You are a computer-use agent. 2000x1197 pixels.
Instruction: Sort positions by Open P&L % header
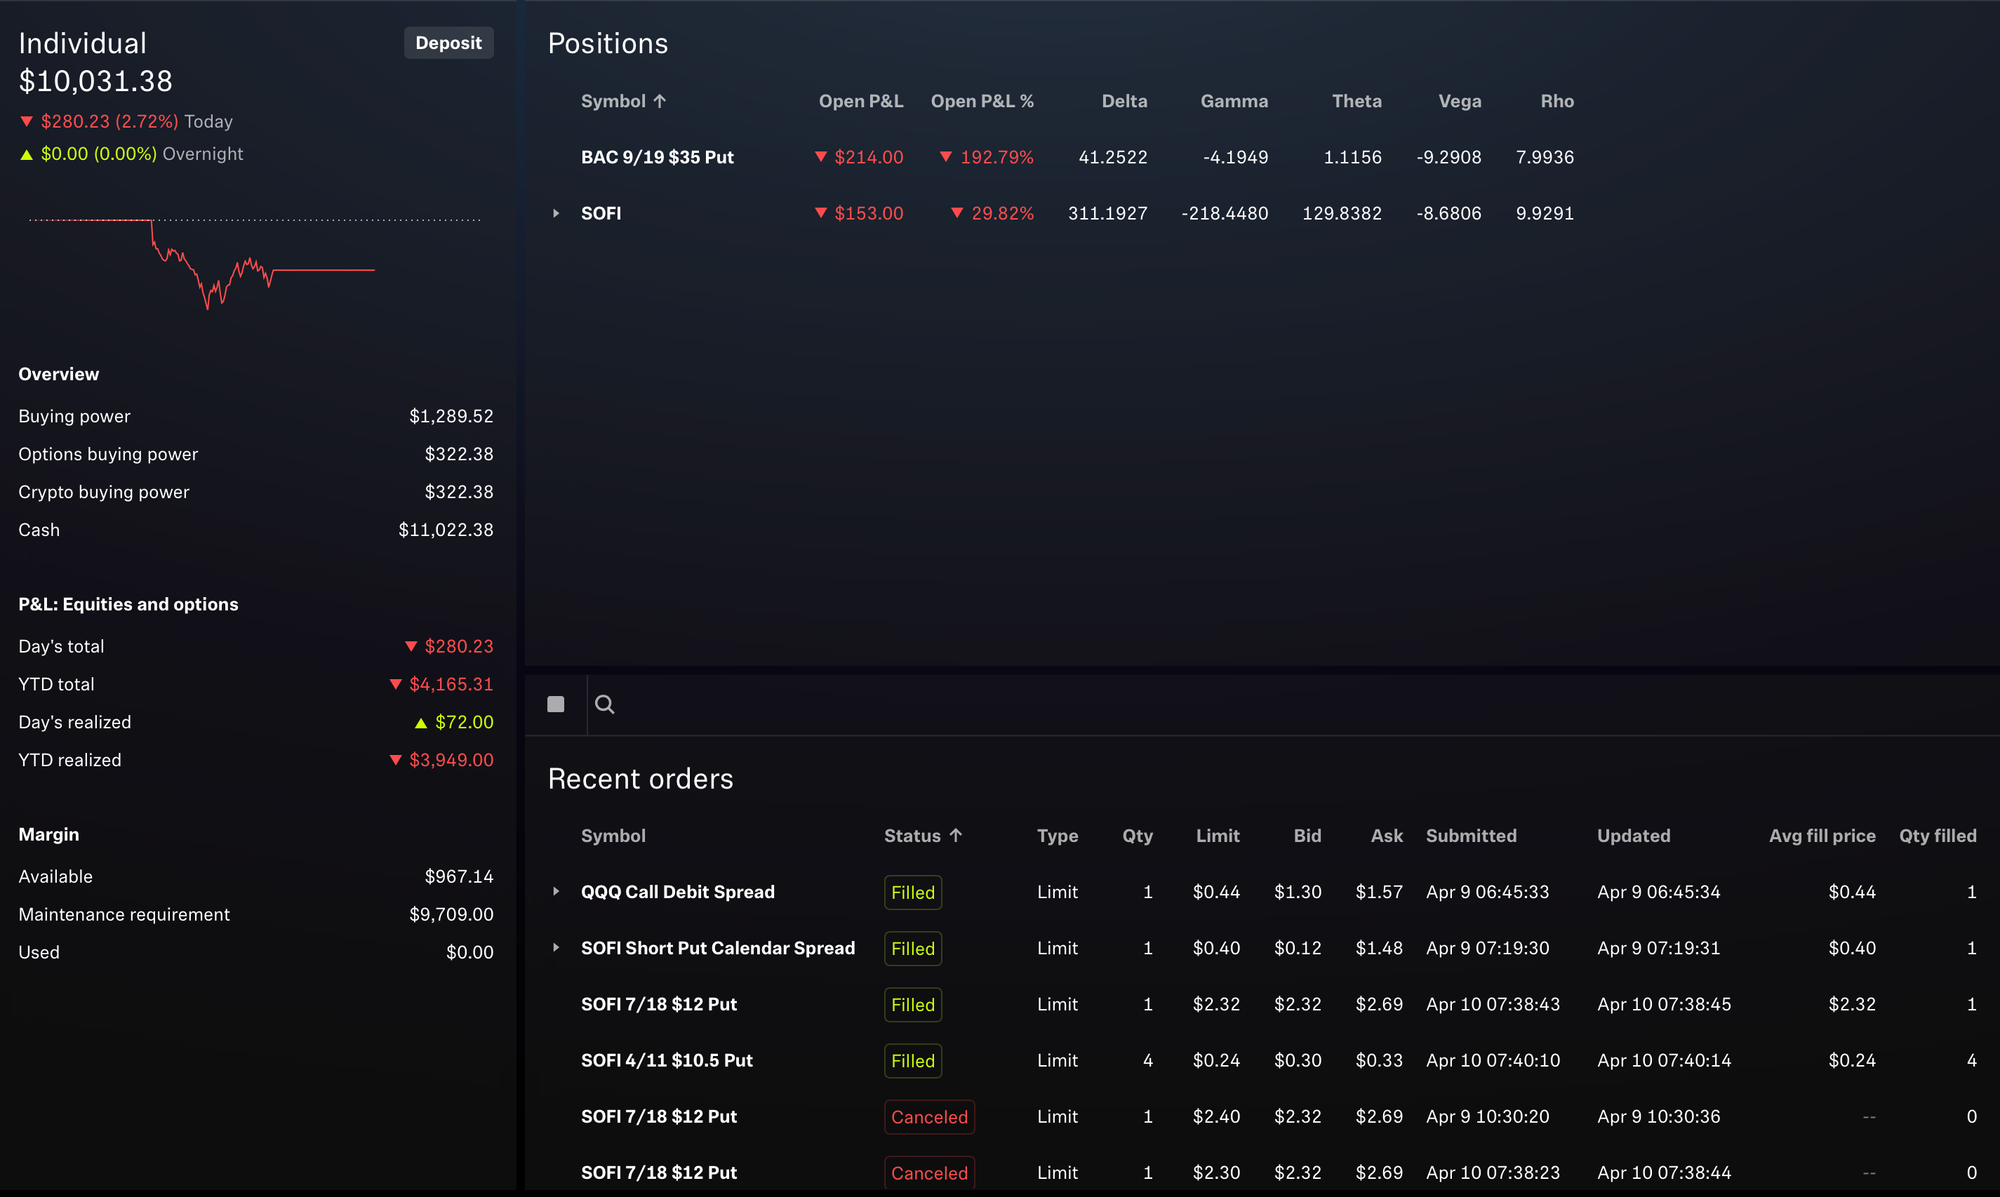click(982, 101)
